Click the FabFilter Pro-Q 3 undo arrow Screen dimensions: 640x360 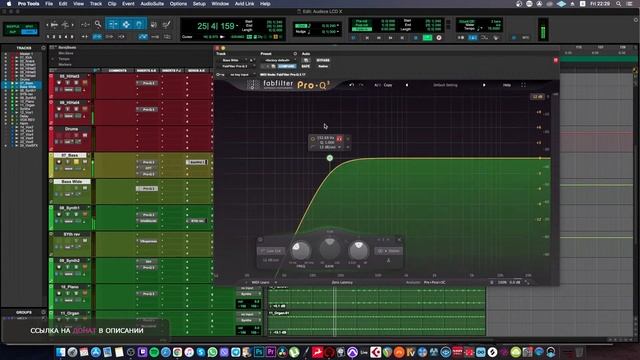click(351, 85)
